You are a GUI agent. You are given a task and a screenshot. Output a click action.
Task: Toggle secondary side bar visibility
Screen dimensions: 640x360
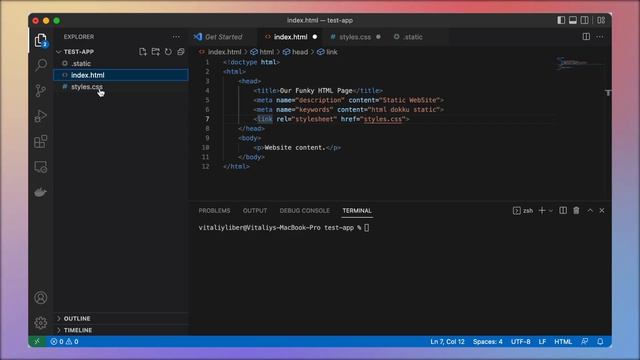pos(585,20)
